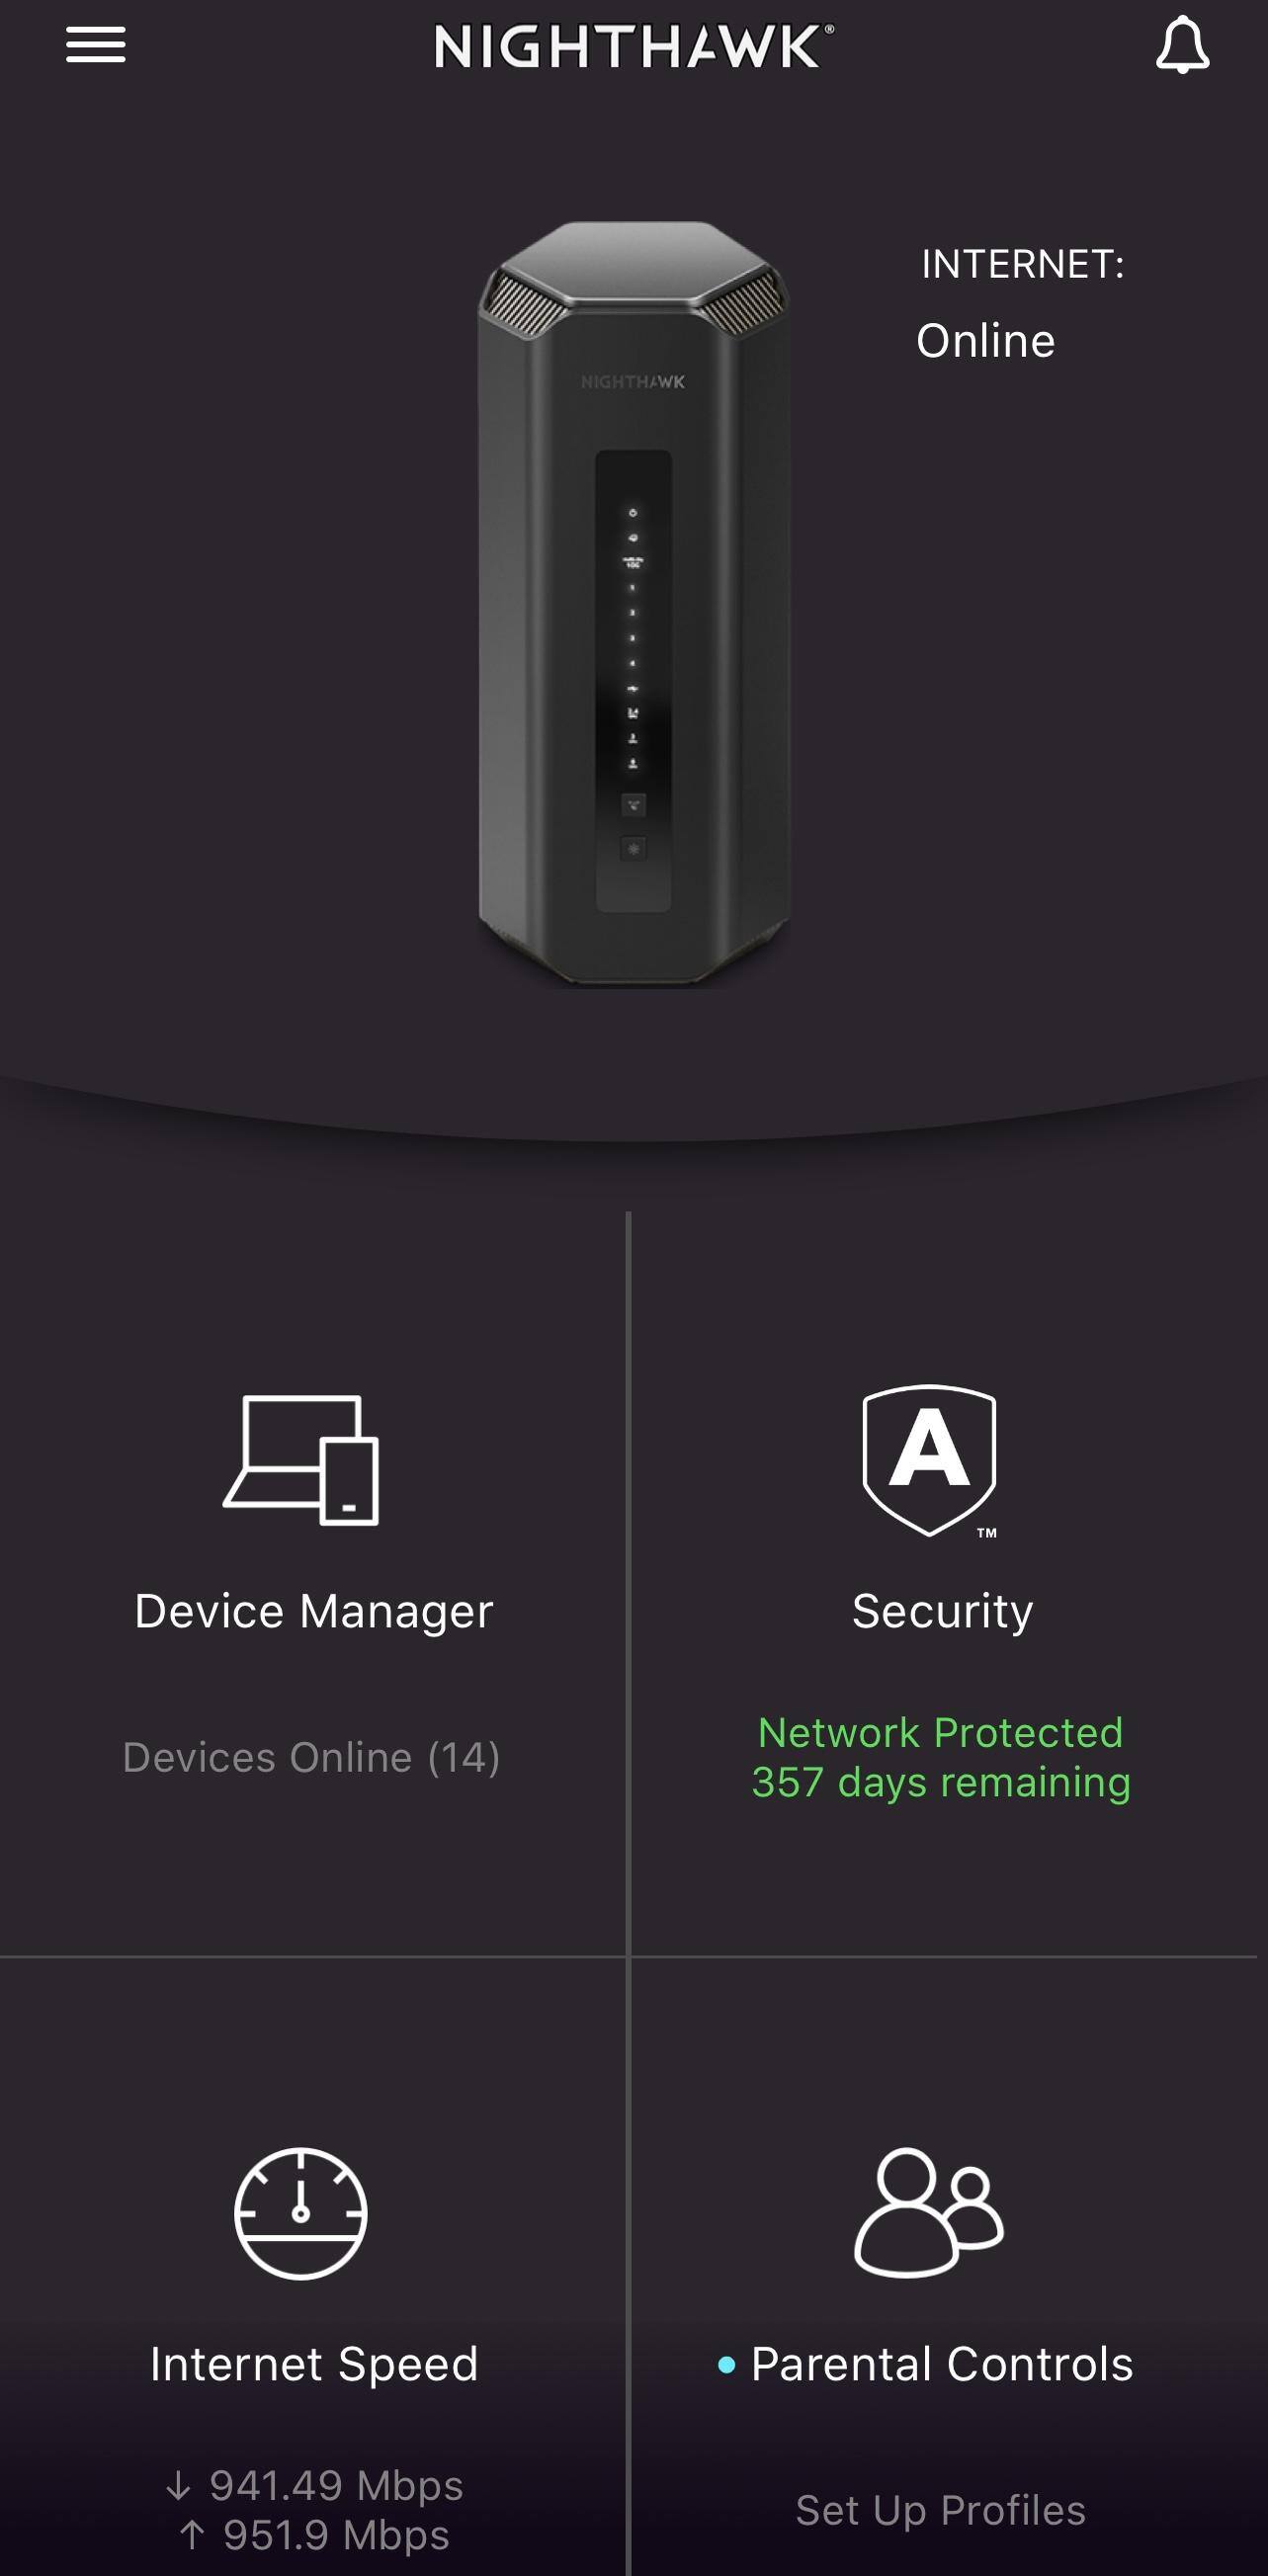Tap the NIGHTHAWK logo title

click(x=634, y=47)
